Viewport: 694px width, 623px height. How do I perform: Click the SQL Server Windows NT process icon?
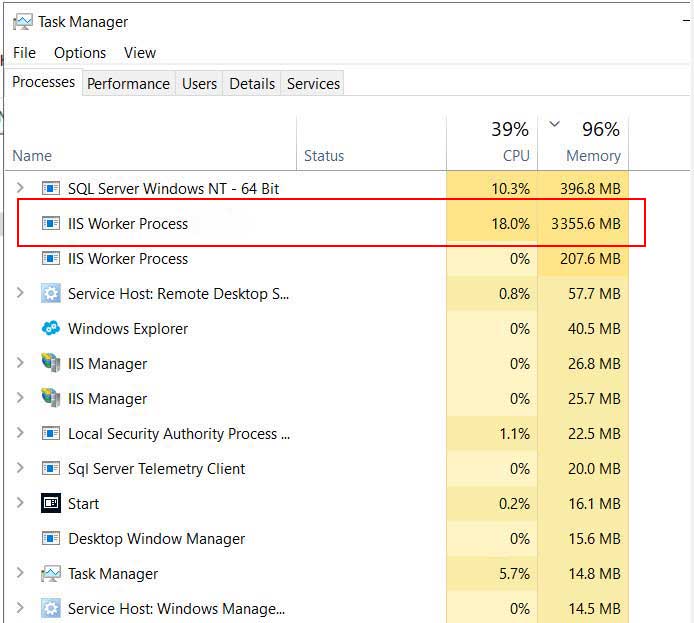(x=51, y=188)
